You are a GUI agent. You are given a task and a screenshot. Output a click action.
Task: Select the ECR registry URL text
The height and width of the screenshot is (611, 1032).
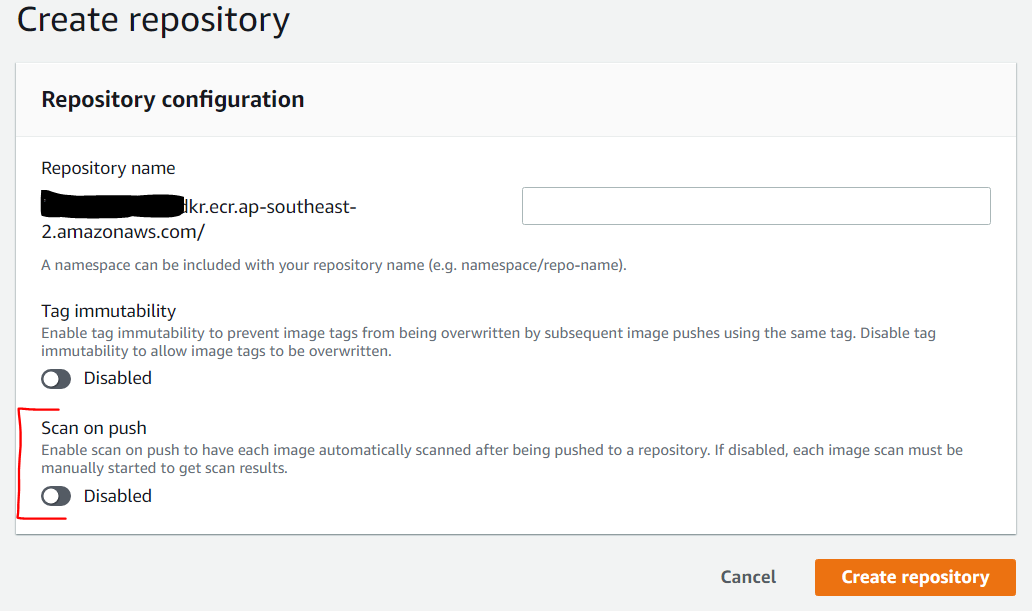click(200, 207)
